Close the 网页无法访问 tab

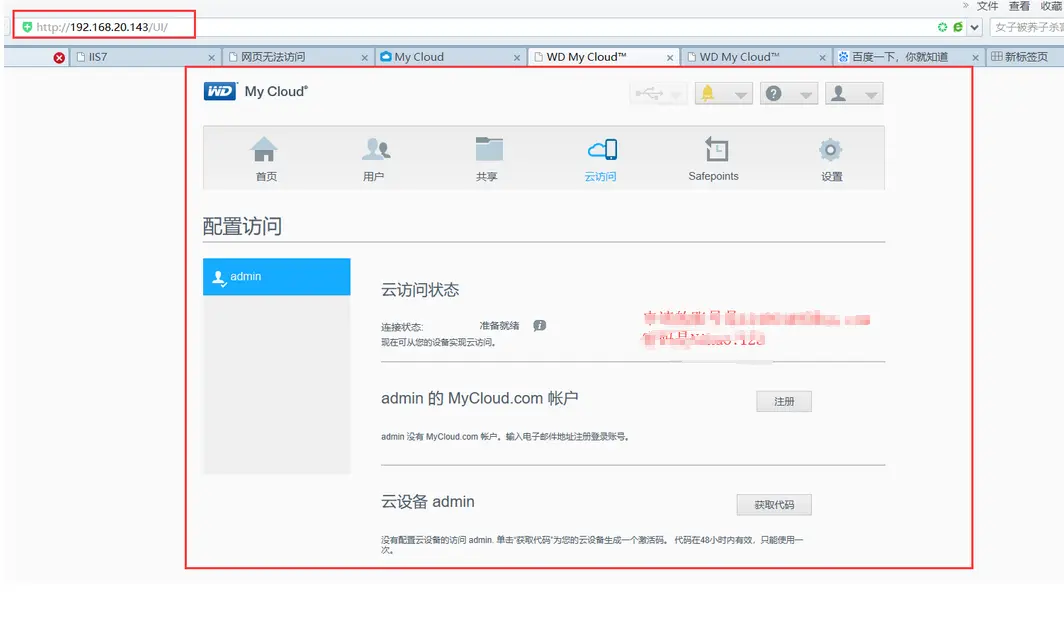click(x=364, y=58)
